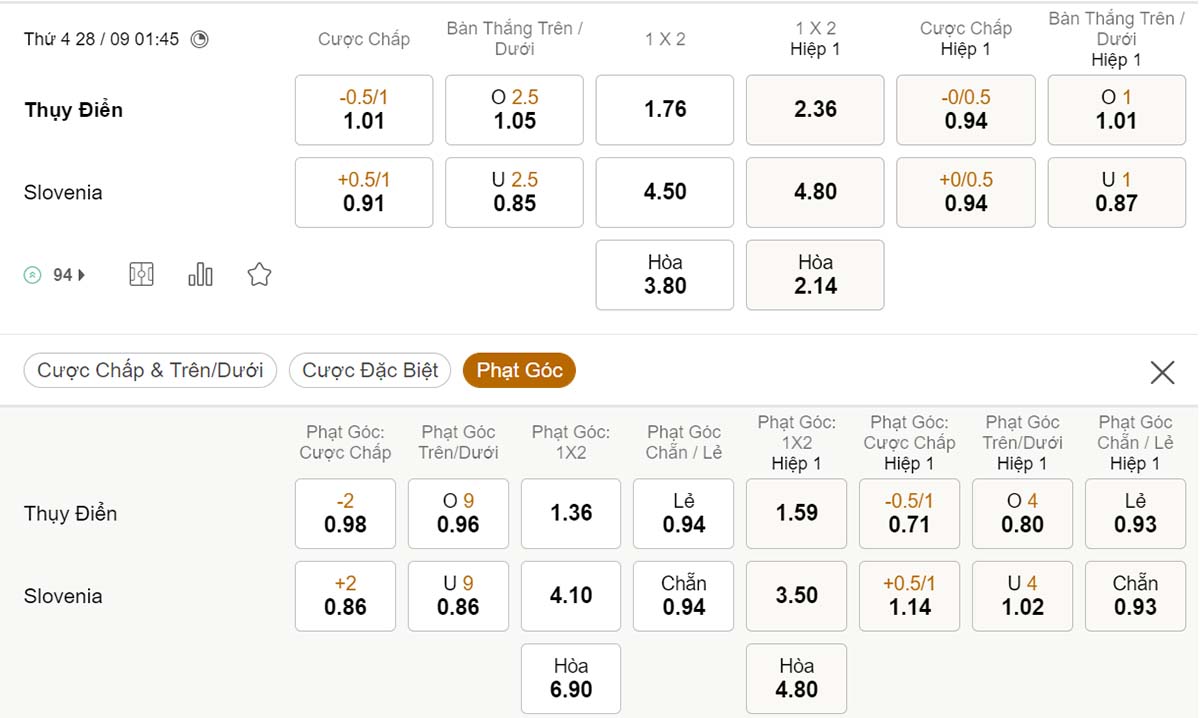Select the Phạt Góc tab

519,370
